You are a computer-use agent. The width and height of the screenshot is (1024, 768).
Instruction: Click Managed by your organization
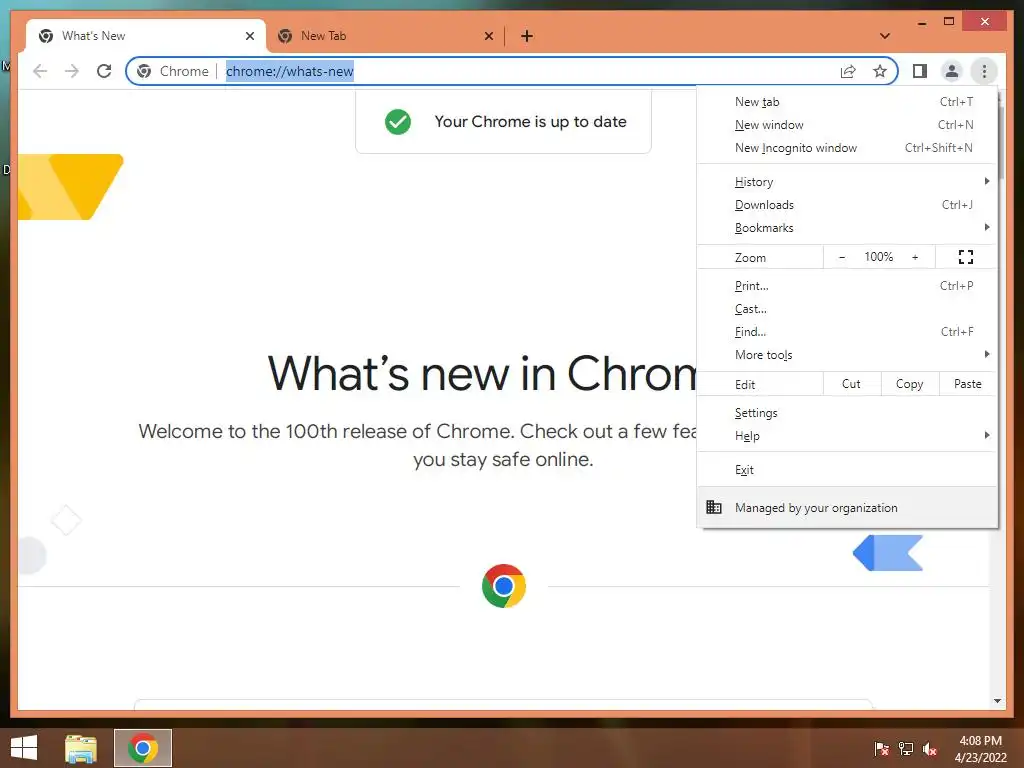click(848, 507)
